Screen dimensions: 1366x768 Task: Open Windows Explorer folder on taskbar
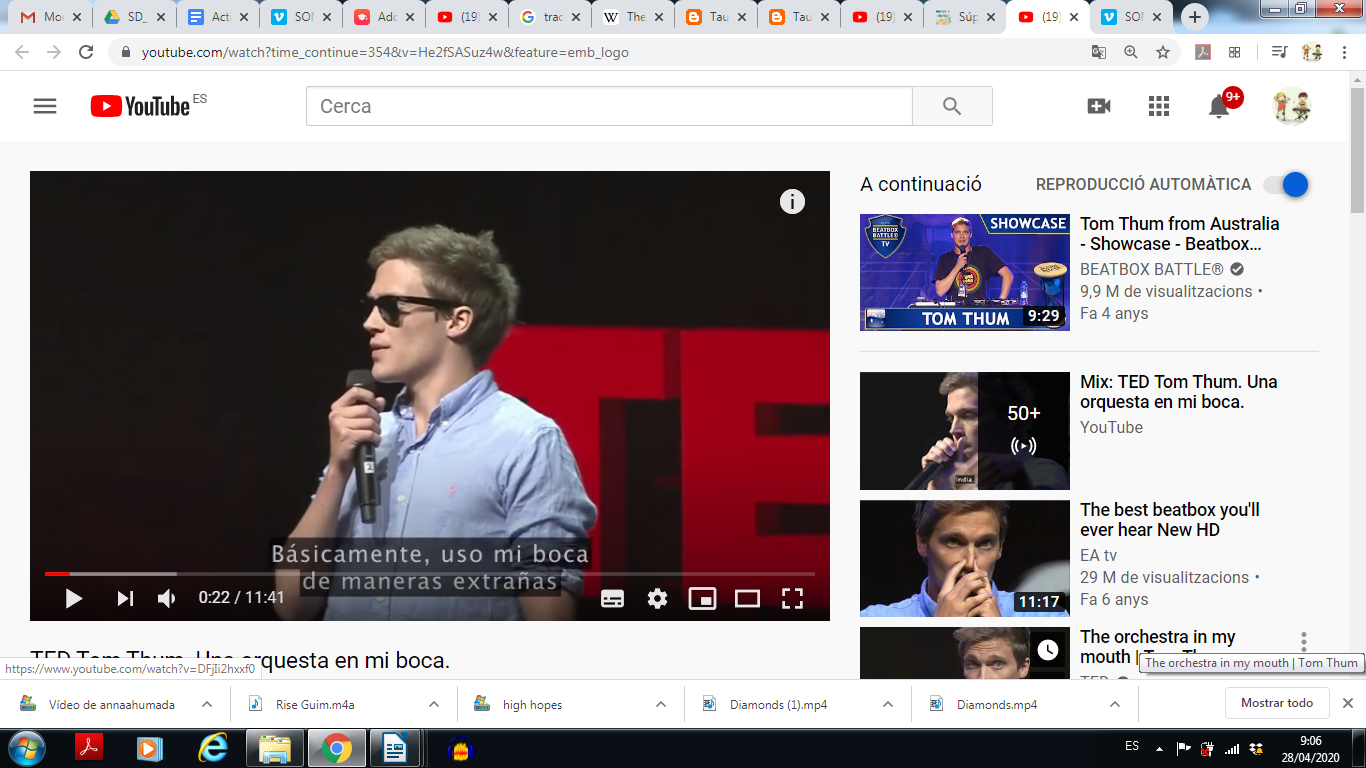coord(274,748)
